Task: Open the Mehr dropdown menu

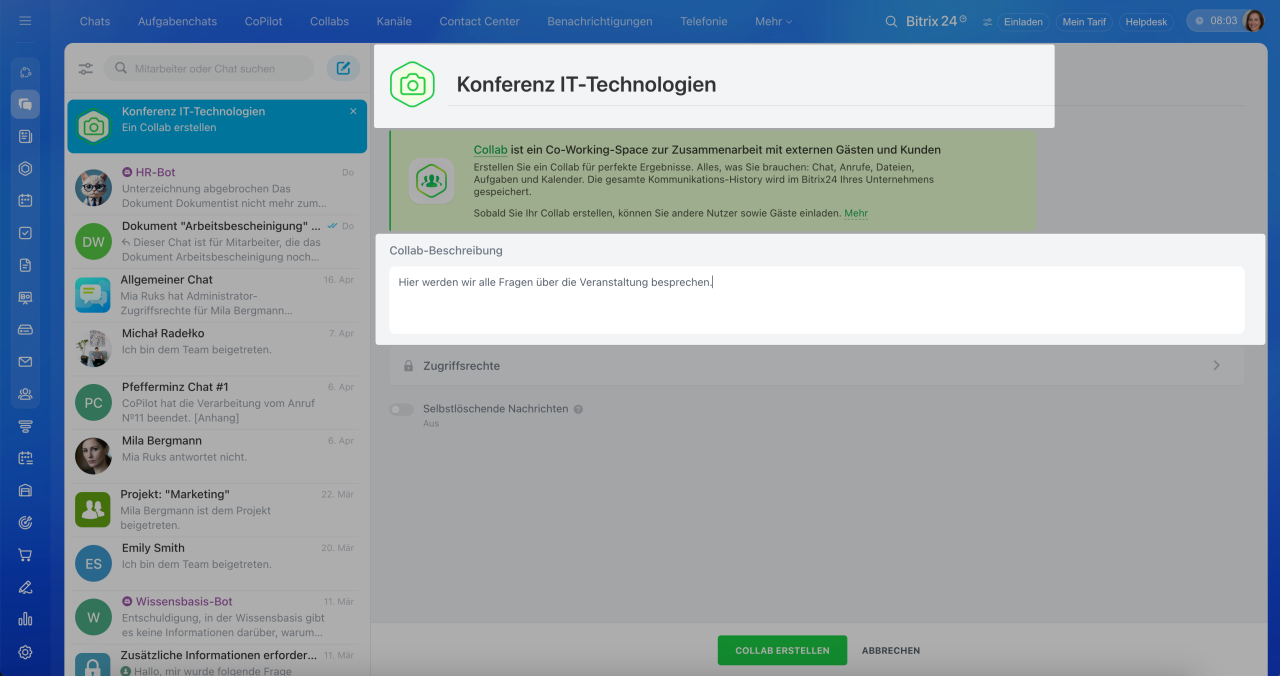Action: pos(773,21)
